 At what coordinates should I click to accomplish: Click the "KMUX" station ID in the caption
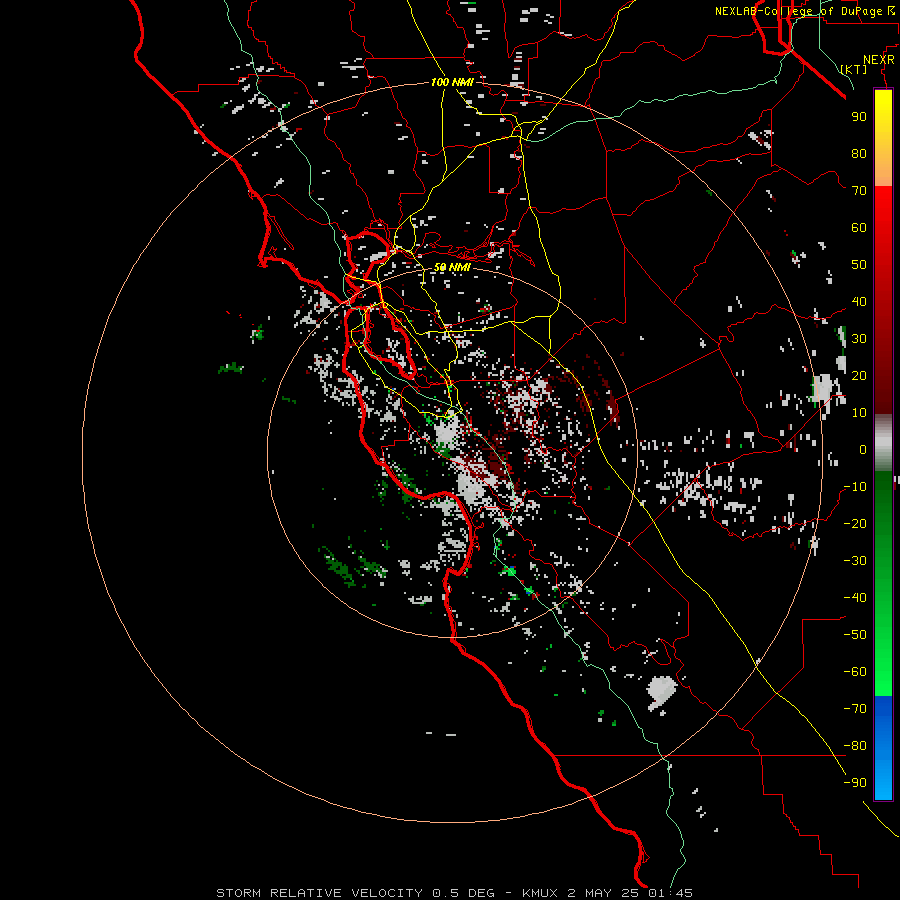coord(540,893)
